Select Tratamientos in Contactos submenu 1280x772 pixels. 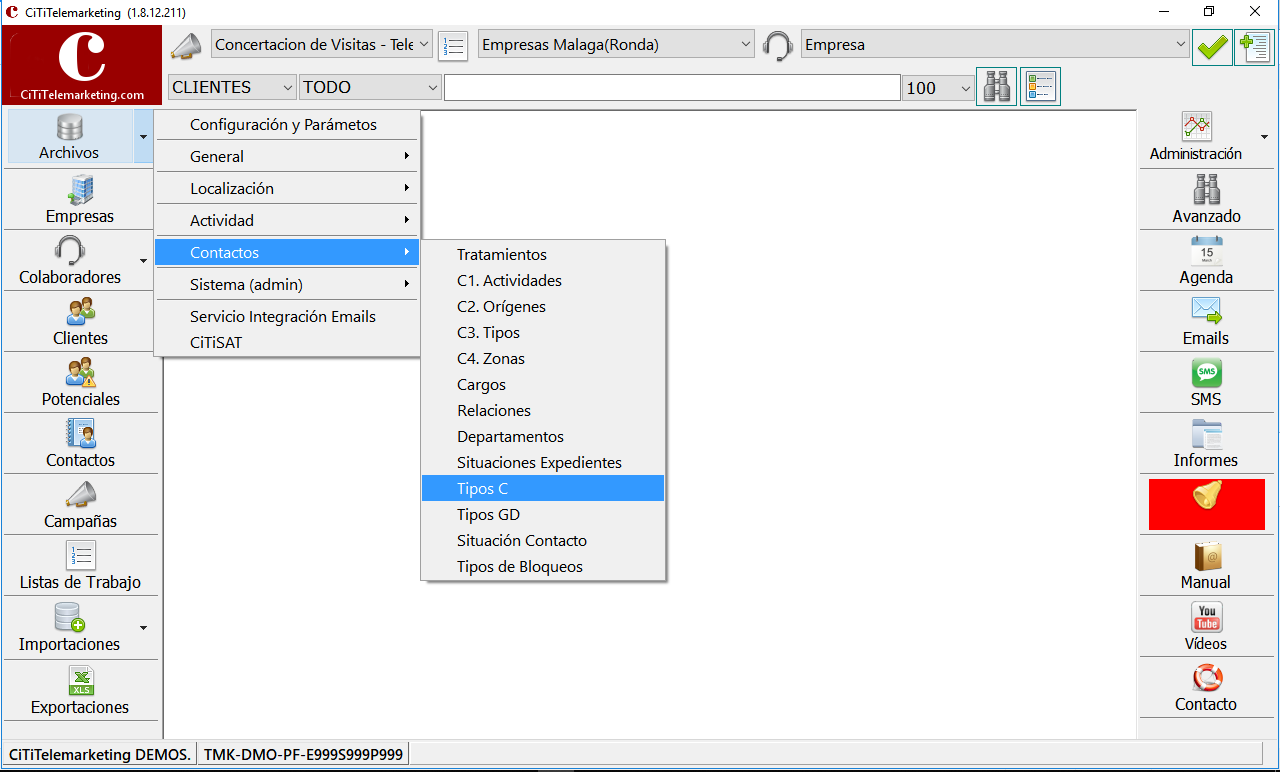point(543,254)
